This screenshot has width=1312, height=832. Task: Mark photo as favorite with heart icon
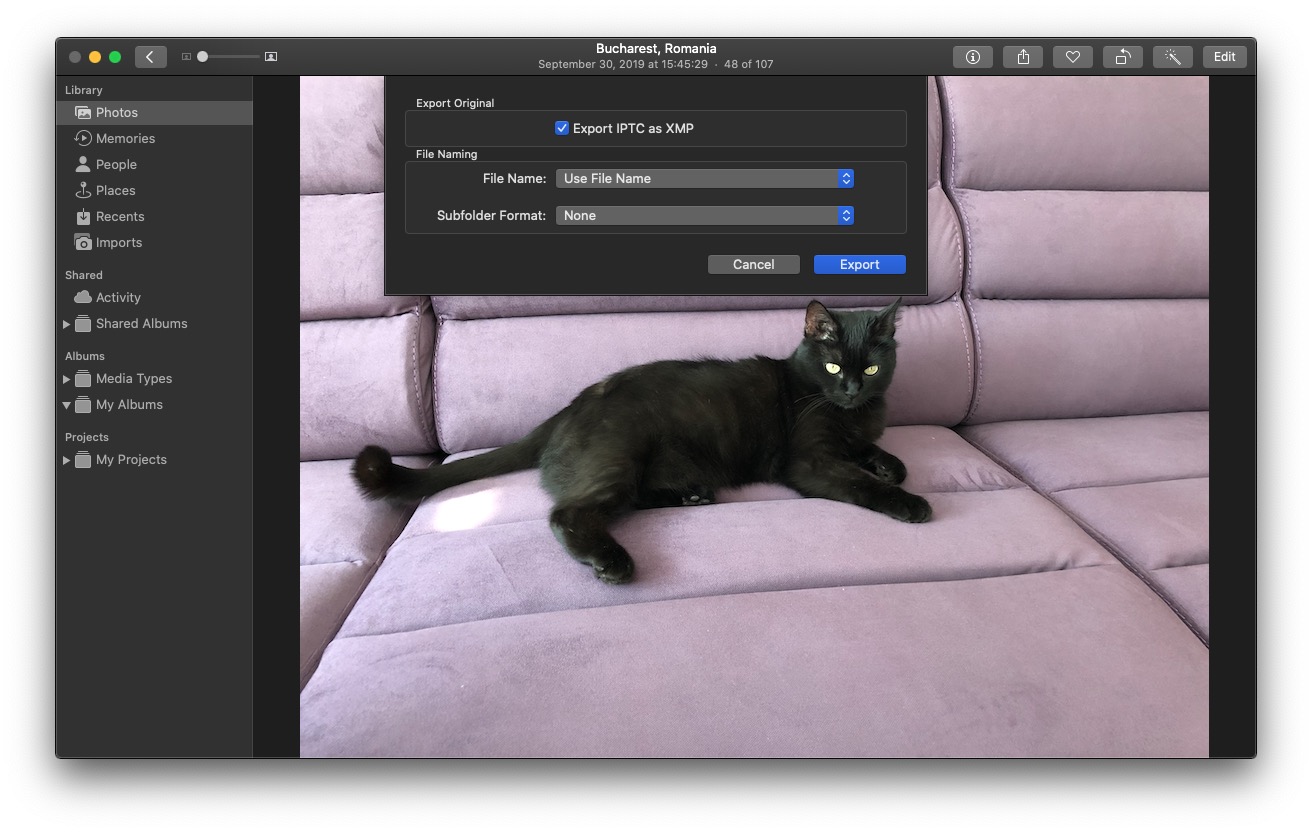[x=1072, y=57]
